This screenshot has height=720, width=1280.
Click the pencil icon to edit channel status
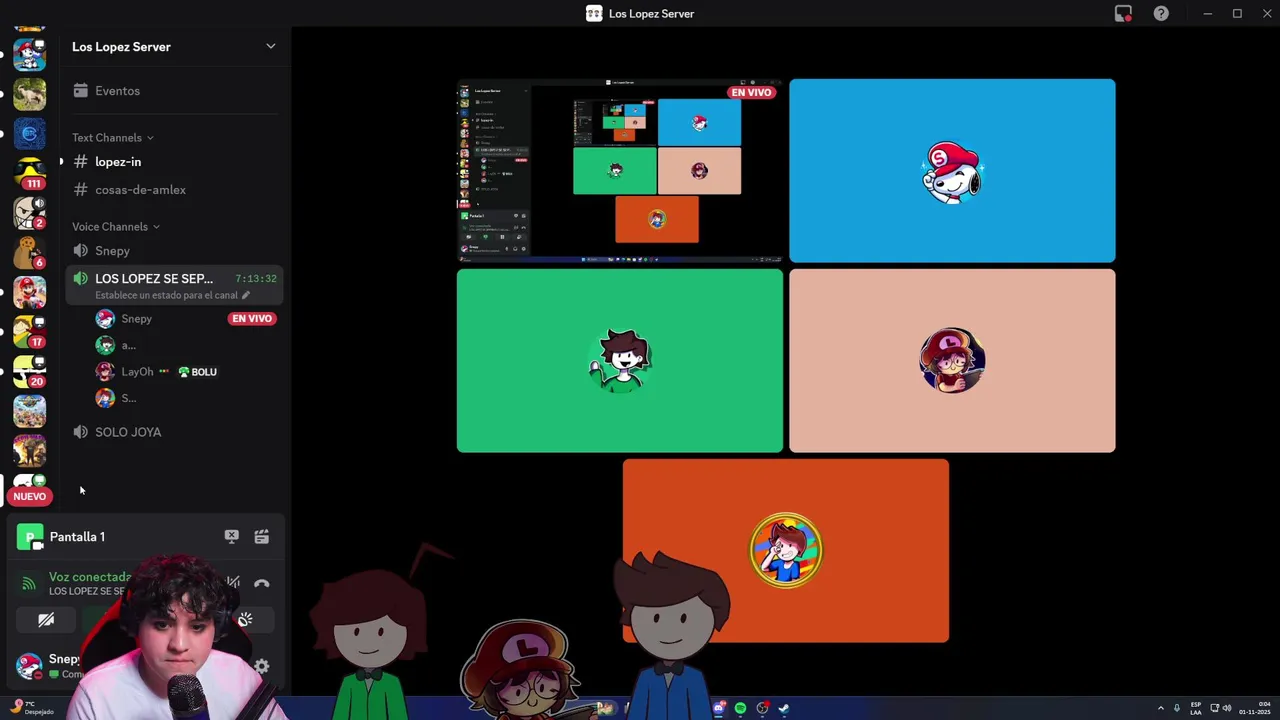click(x=246, y=295)
